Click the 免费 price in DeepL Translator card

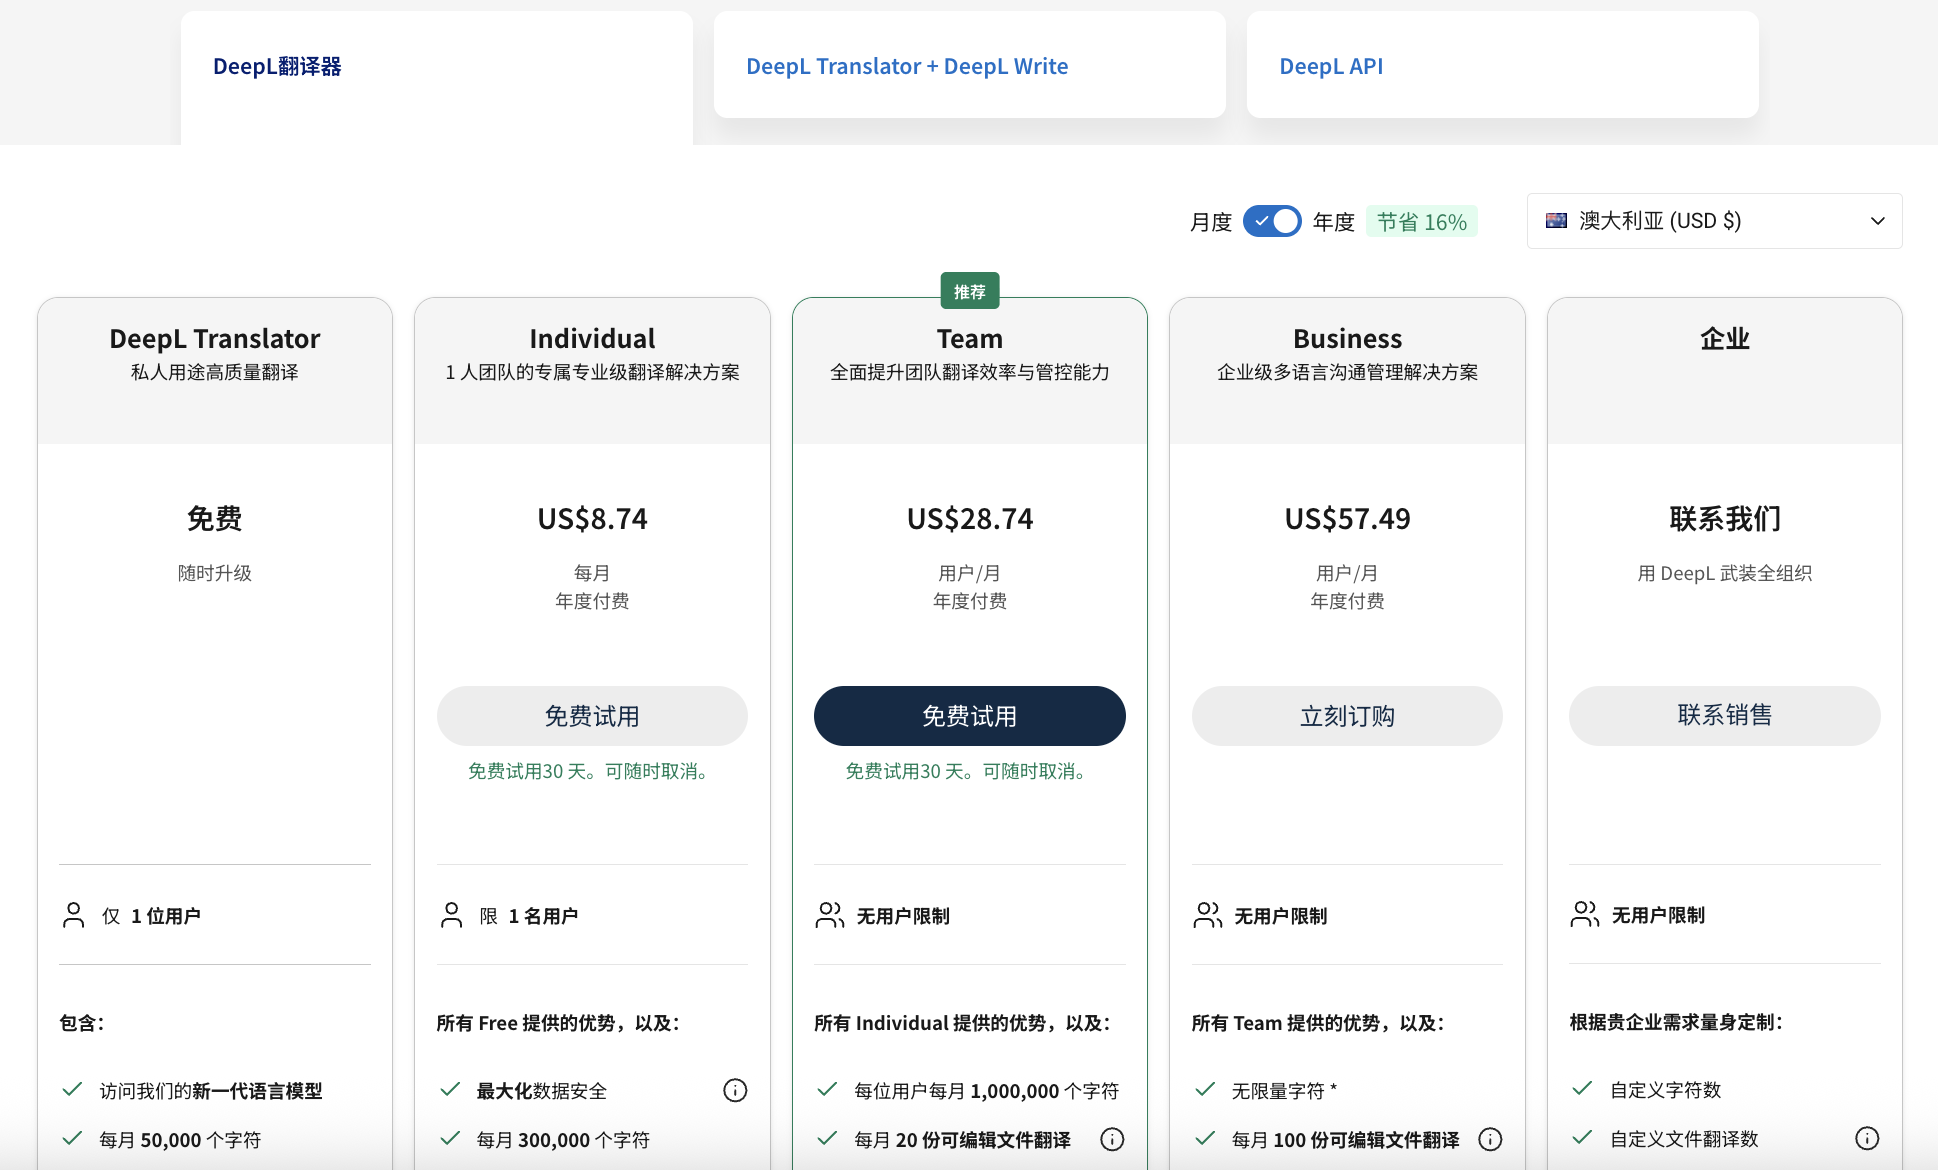click(215, 519)
